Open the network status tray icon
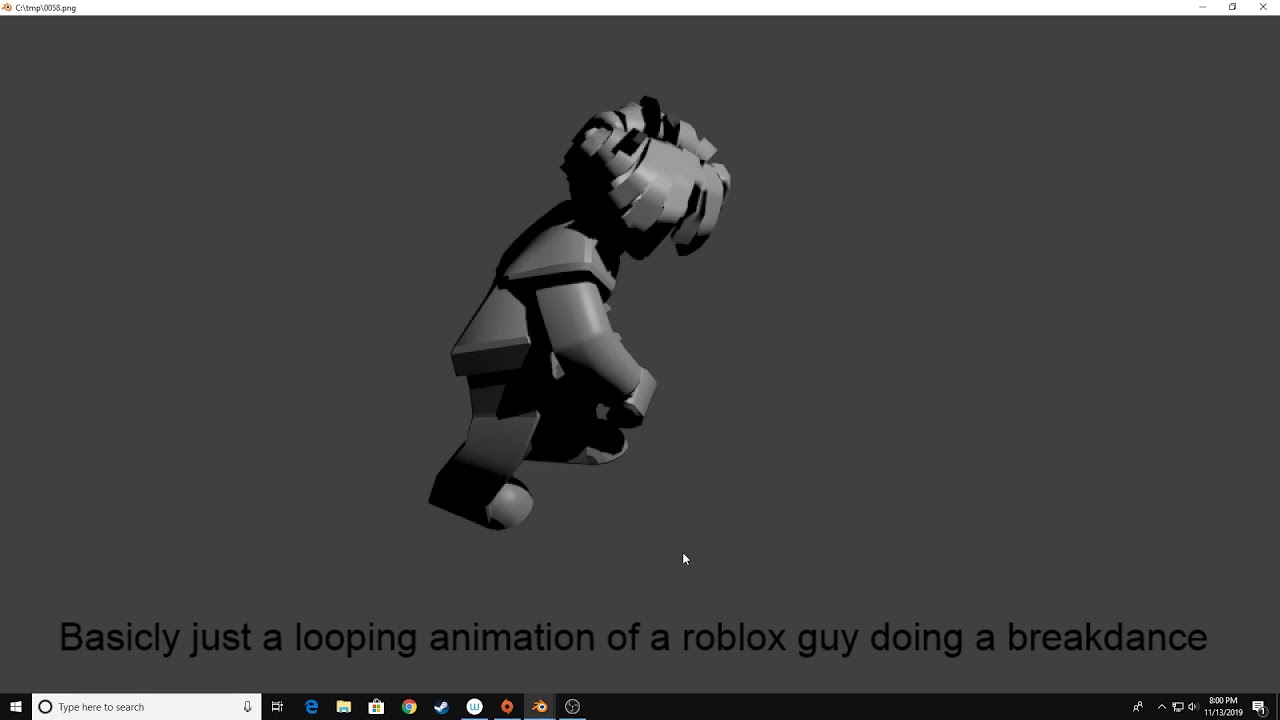 1177,707
